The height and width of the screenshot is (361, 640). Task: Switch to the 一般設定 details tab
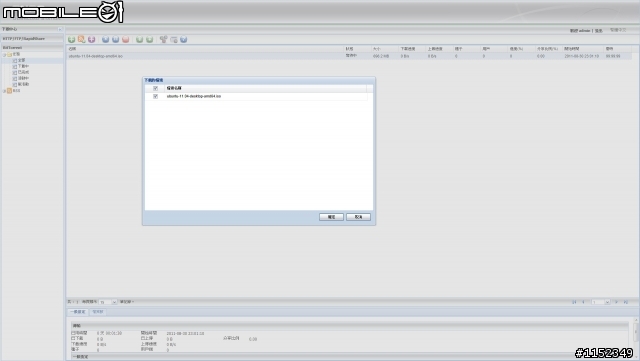tap(78, 312)
